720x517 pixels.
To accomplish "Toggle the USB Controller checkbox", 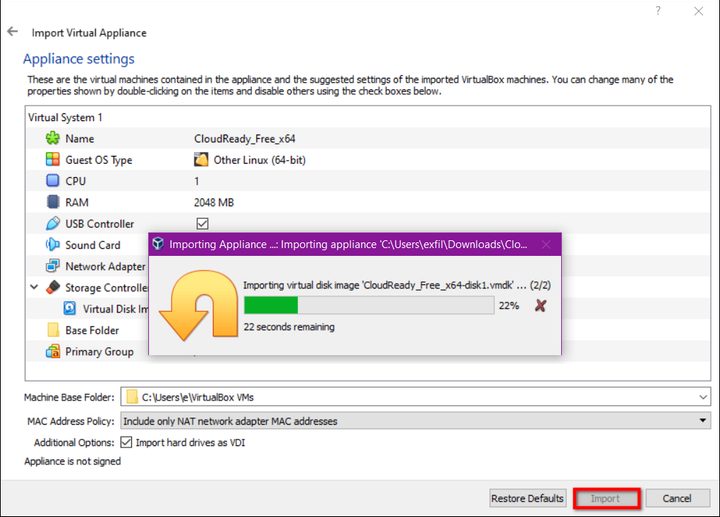I will (202, 224).
